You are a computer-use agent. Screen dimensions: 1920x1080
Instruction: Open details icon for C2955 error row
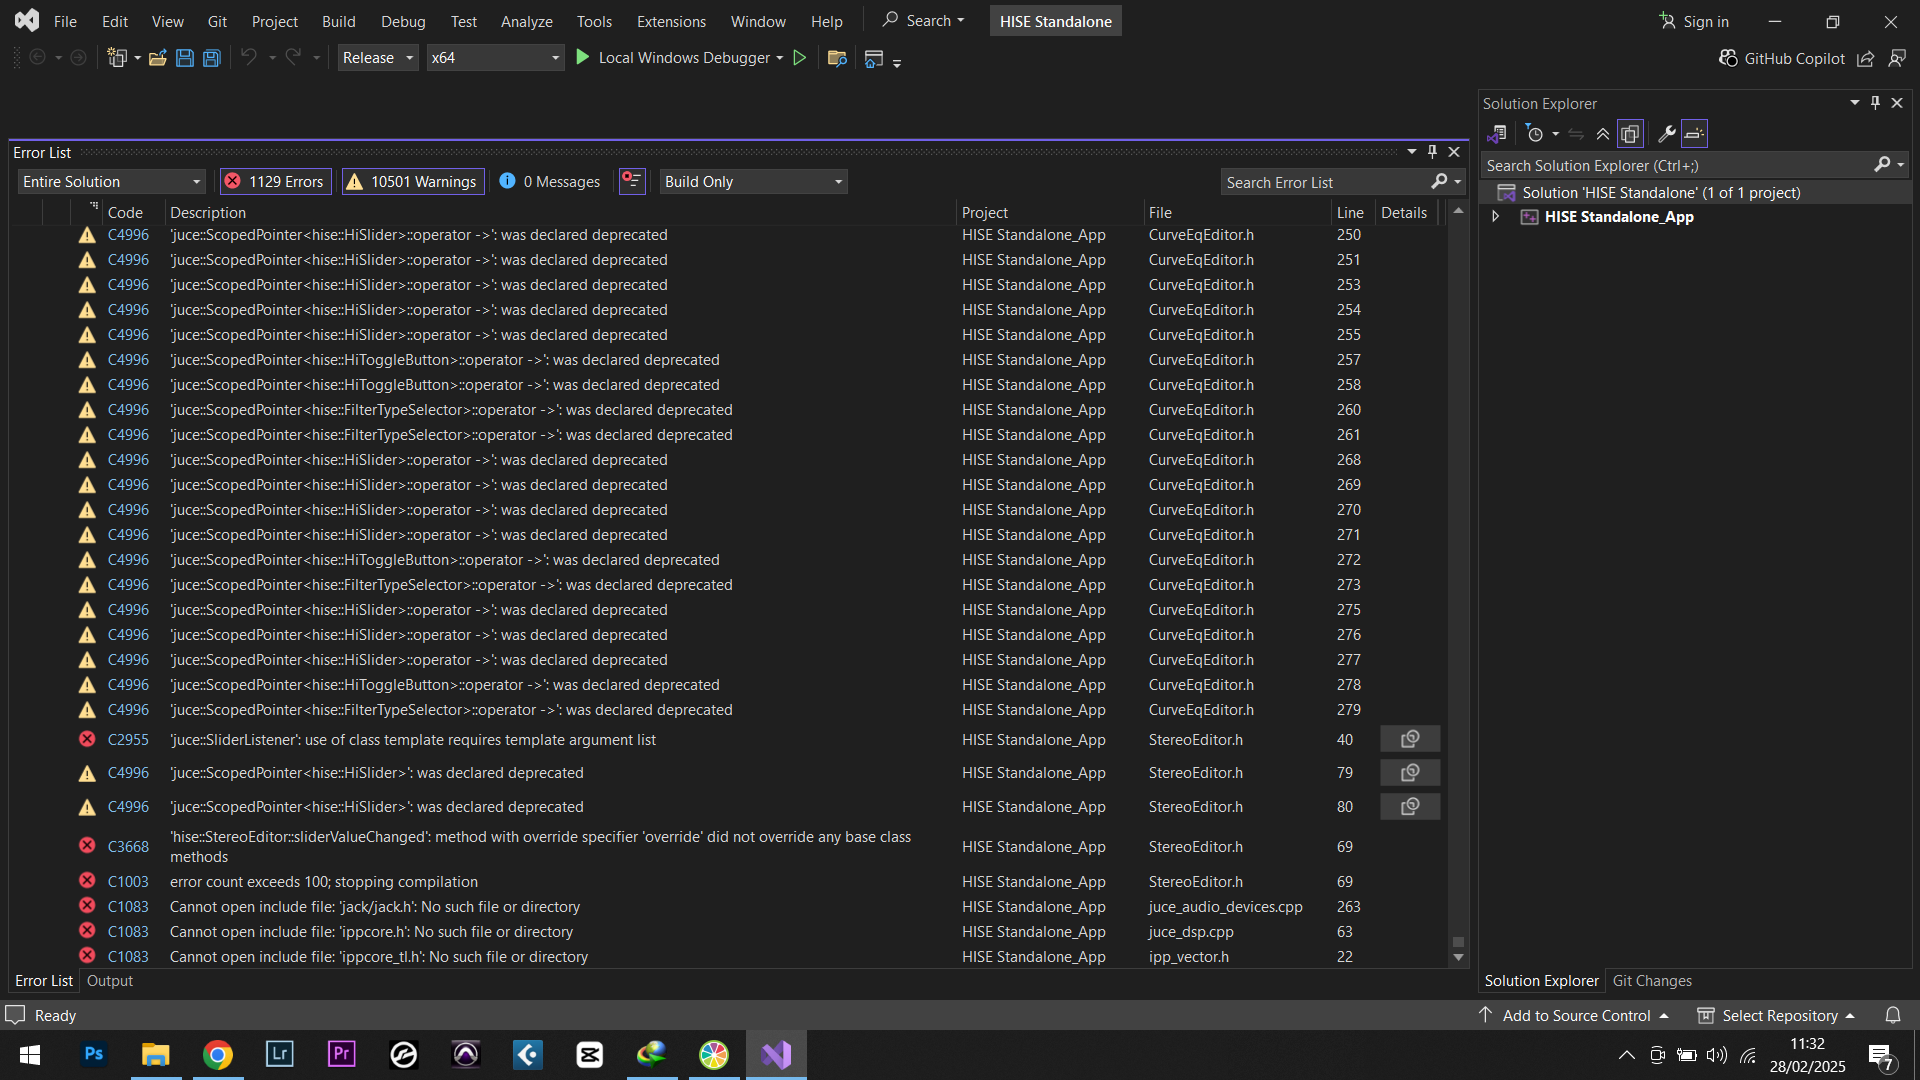point(1410,739)
